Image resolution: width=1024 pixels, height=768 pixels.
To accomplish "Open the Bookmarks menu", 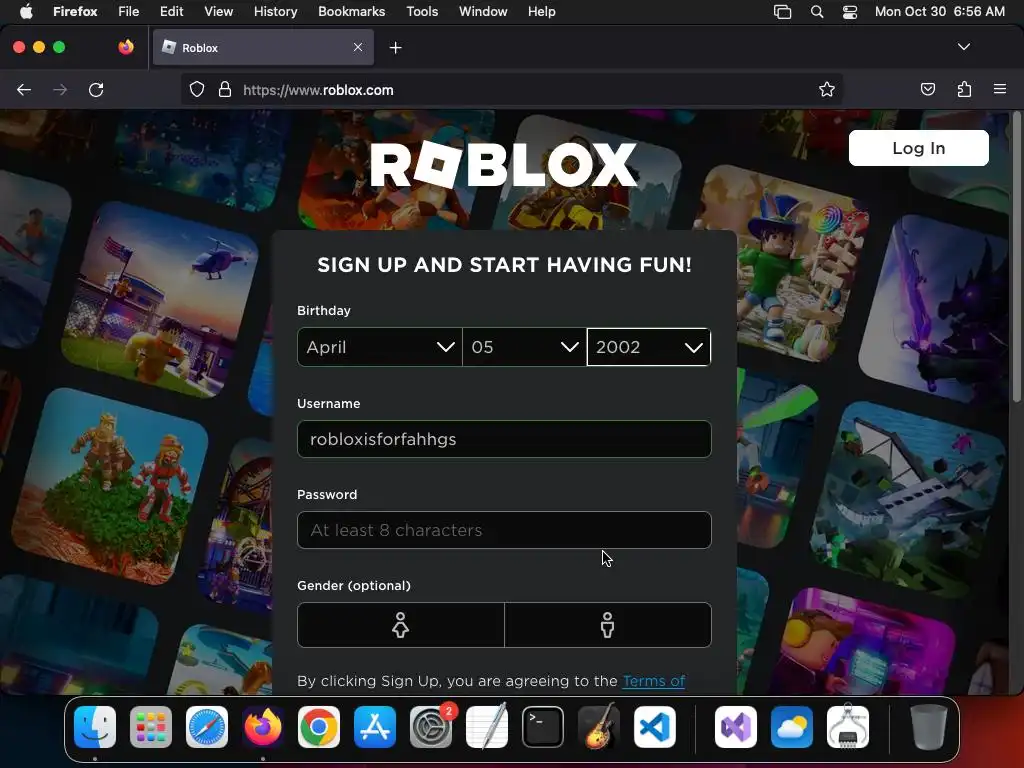I will coord(351,11).
